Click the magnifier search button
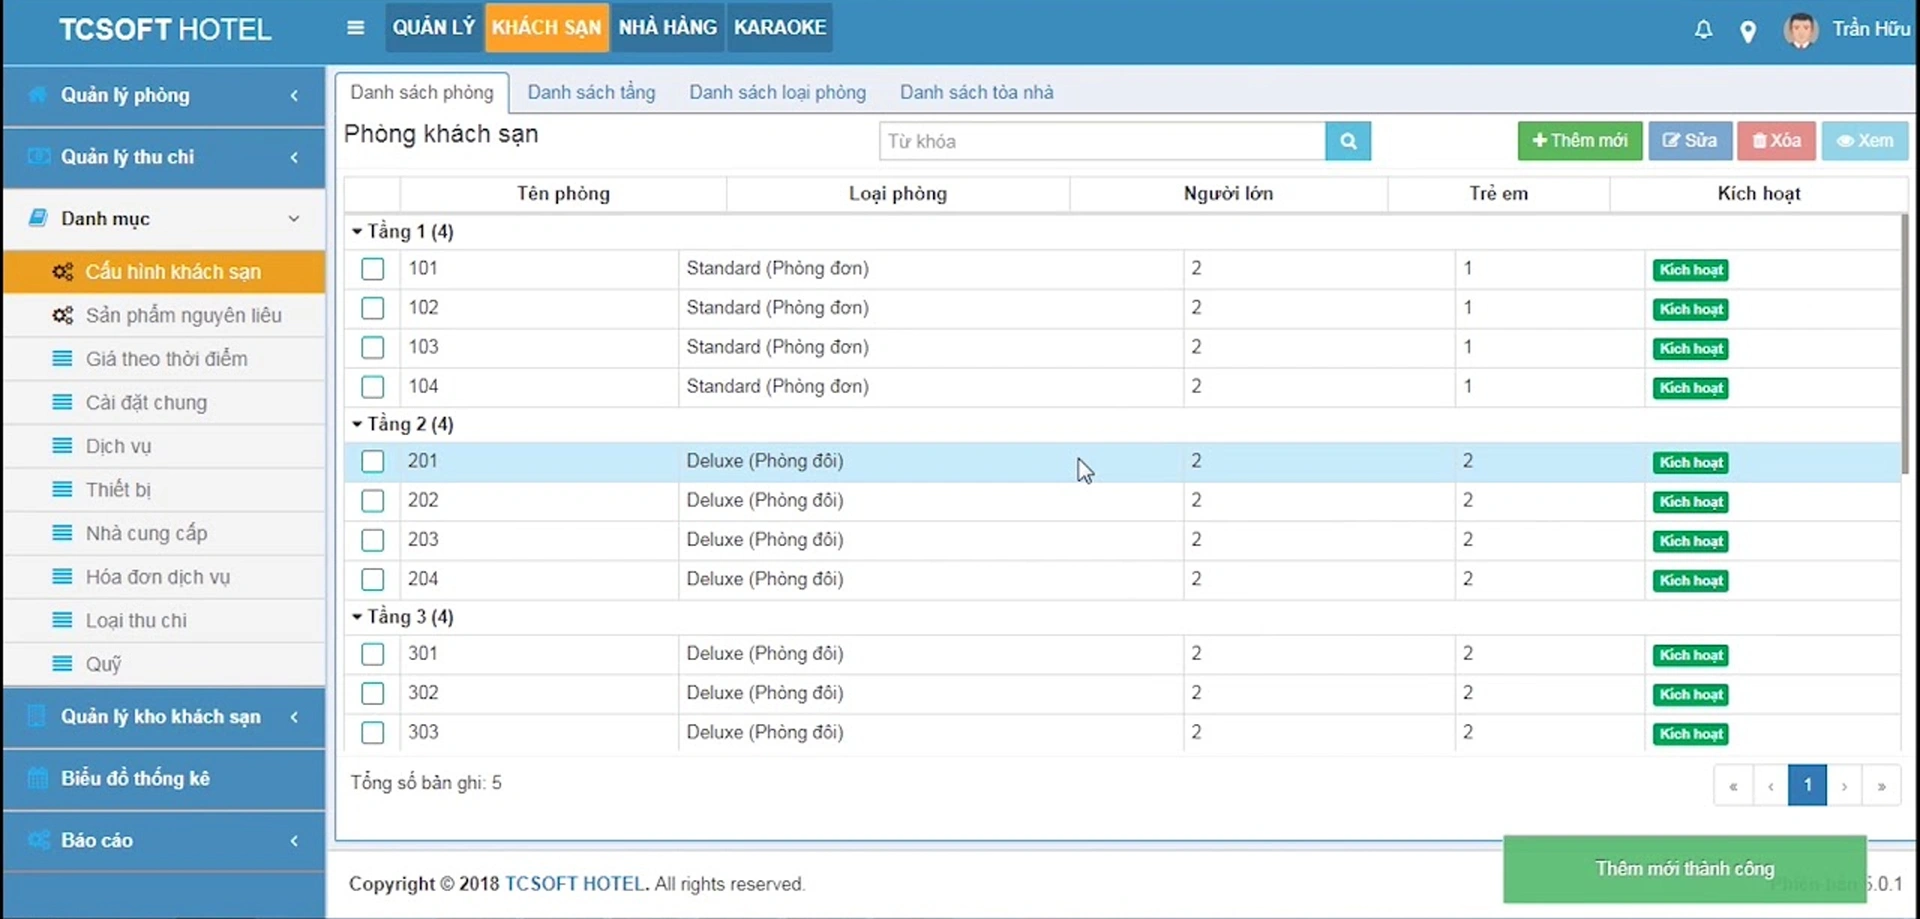The image size is (1920, 919). [1348, 141]
